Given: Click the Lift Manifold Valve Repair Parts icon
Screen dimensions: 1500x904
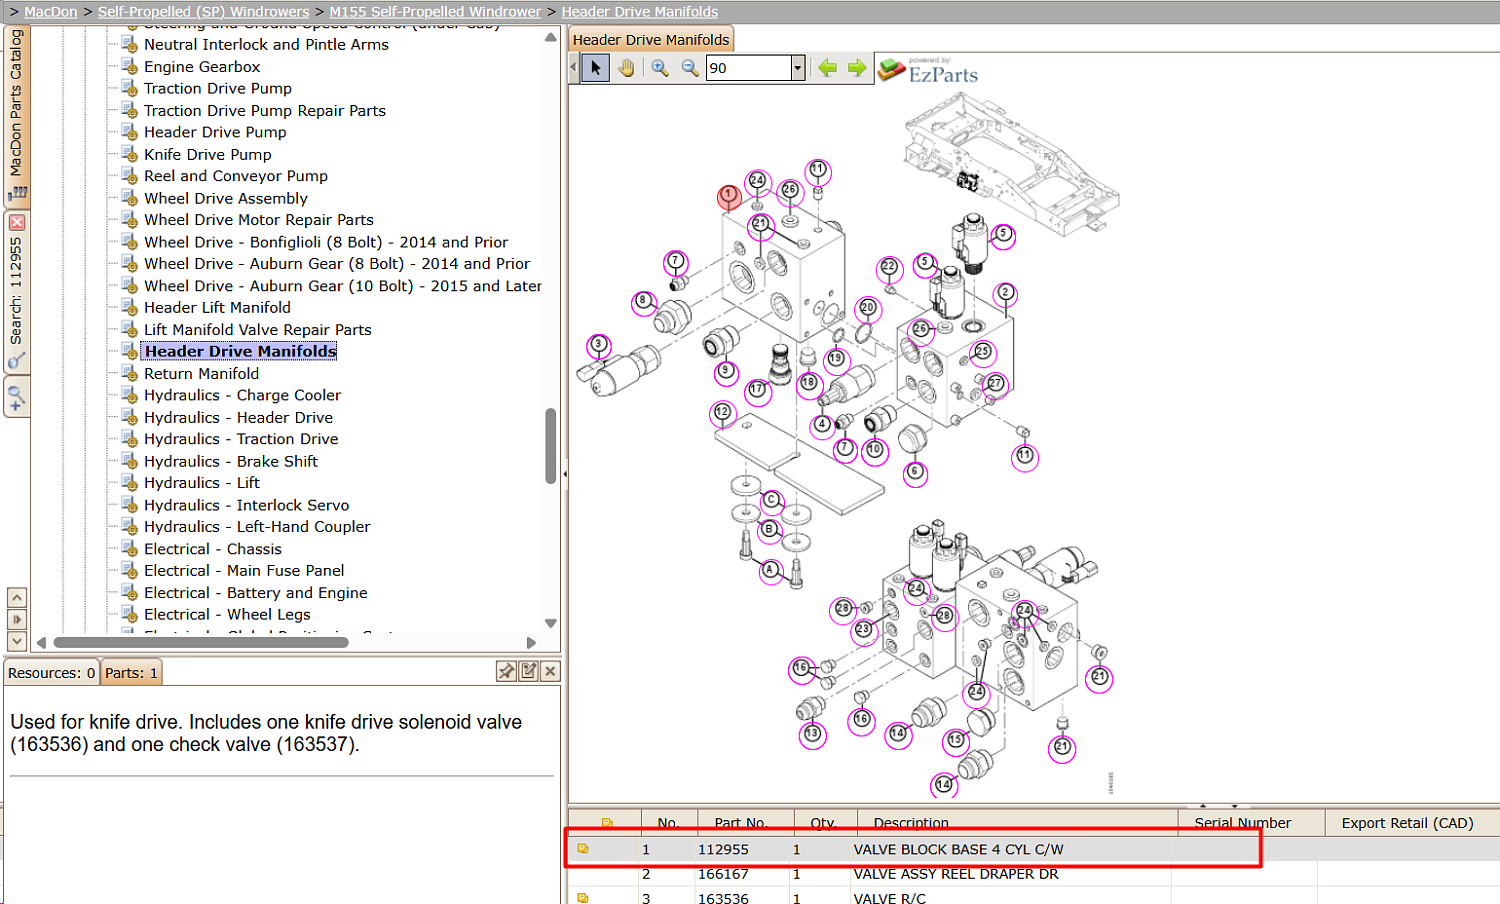Looking at the screenshot, I should 129,330.
